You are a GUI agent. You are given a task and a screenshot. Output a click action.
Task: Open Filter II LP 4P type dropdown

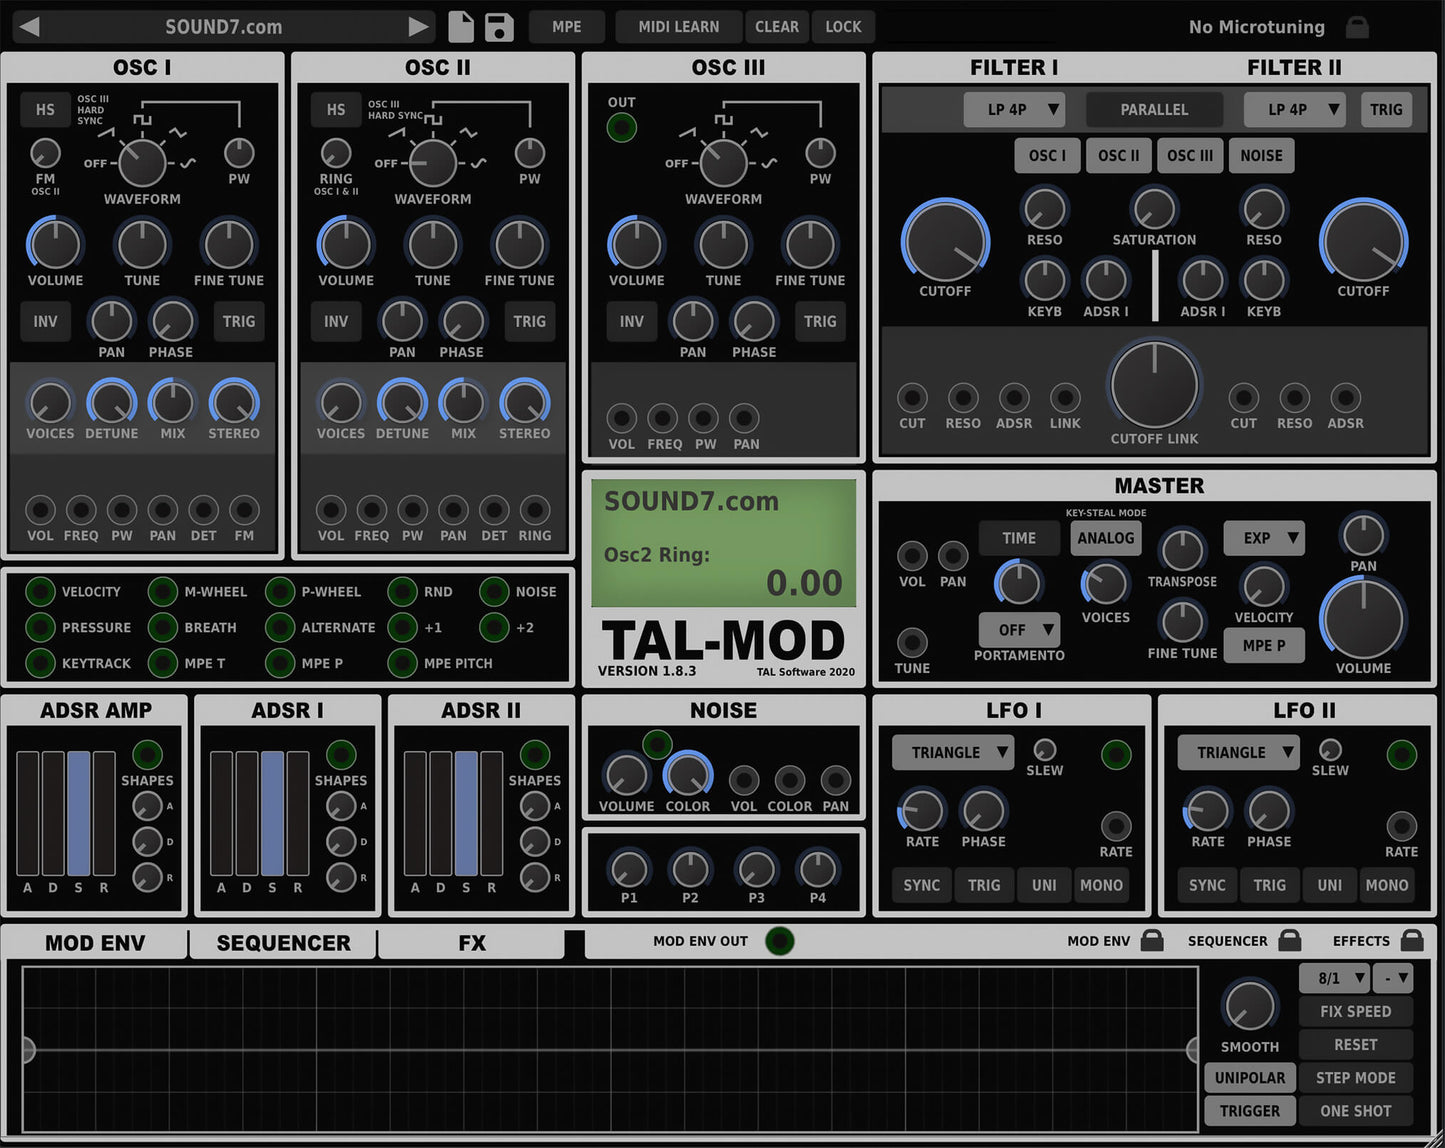pyautogui.click(x=1294, y=110)
